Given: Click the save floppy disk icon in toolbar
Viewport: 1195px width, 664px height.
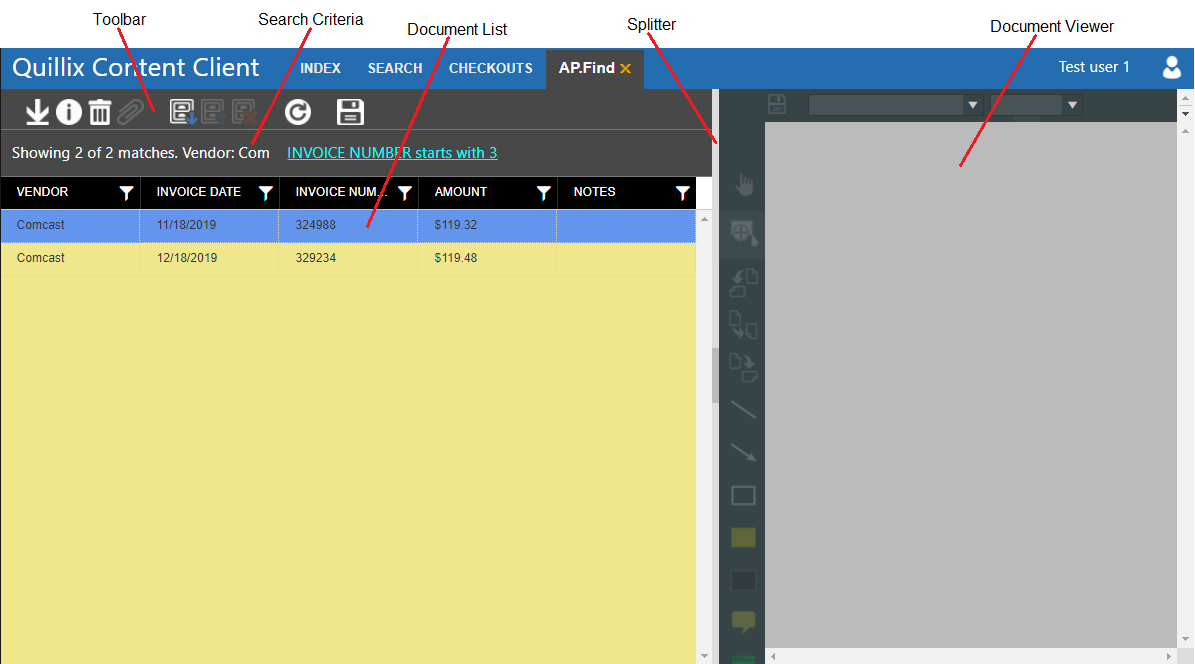Looking at the screenshot, I should 350,112.
